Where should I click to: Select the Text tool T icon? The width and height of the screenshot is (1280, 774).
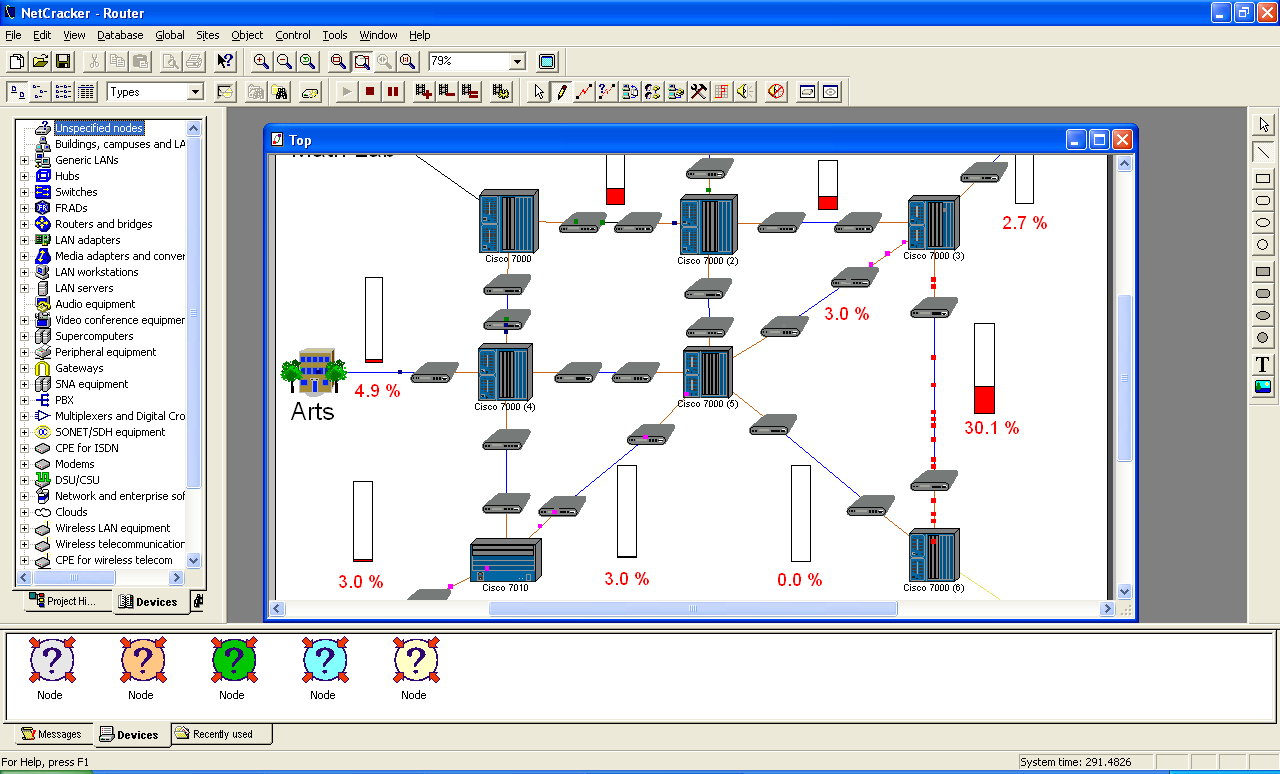tap(1263, 364)
